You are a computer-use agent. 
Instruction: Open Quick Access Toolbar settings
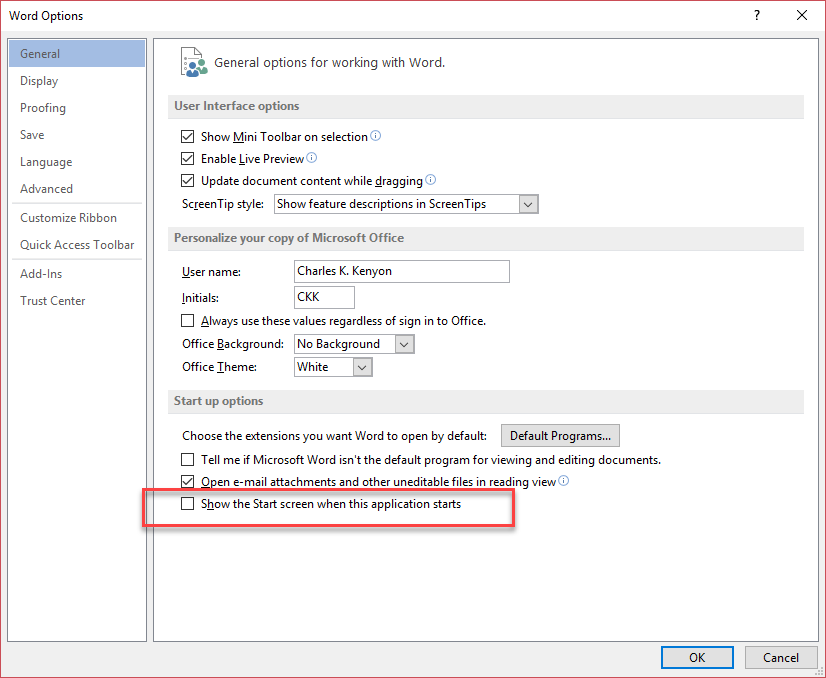(77, 244)
